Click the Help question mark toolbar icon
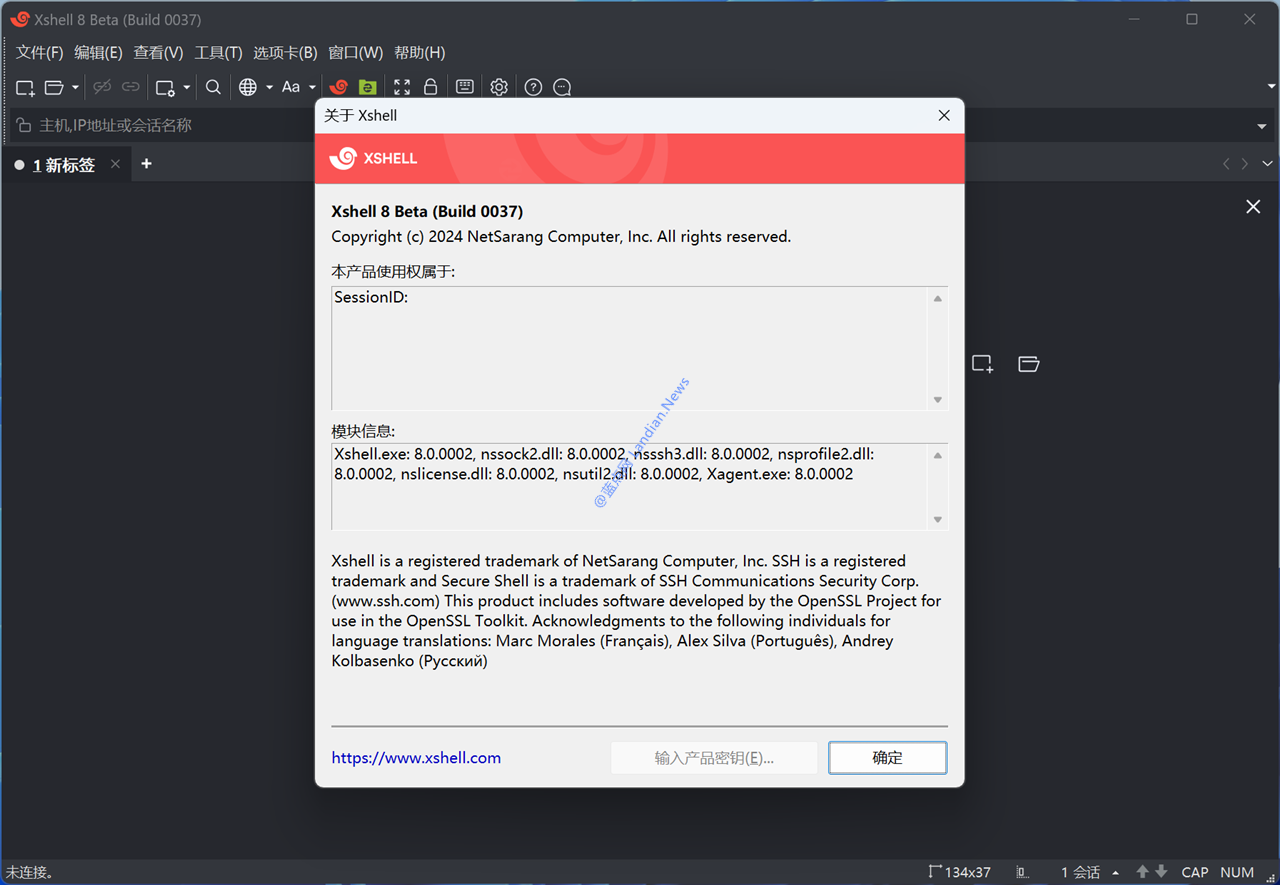The width and height of the screenshot is (1280, 885). (x=533, y=88)
